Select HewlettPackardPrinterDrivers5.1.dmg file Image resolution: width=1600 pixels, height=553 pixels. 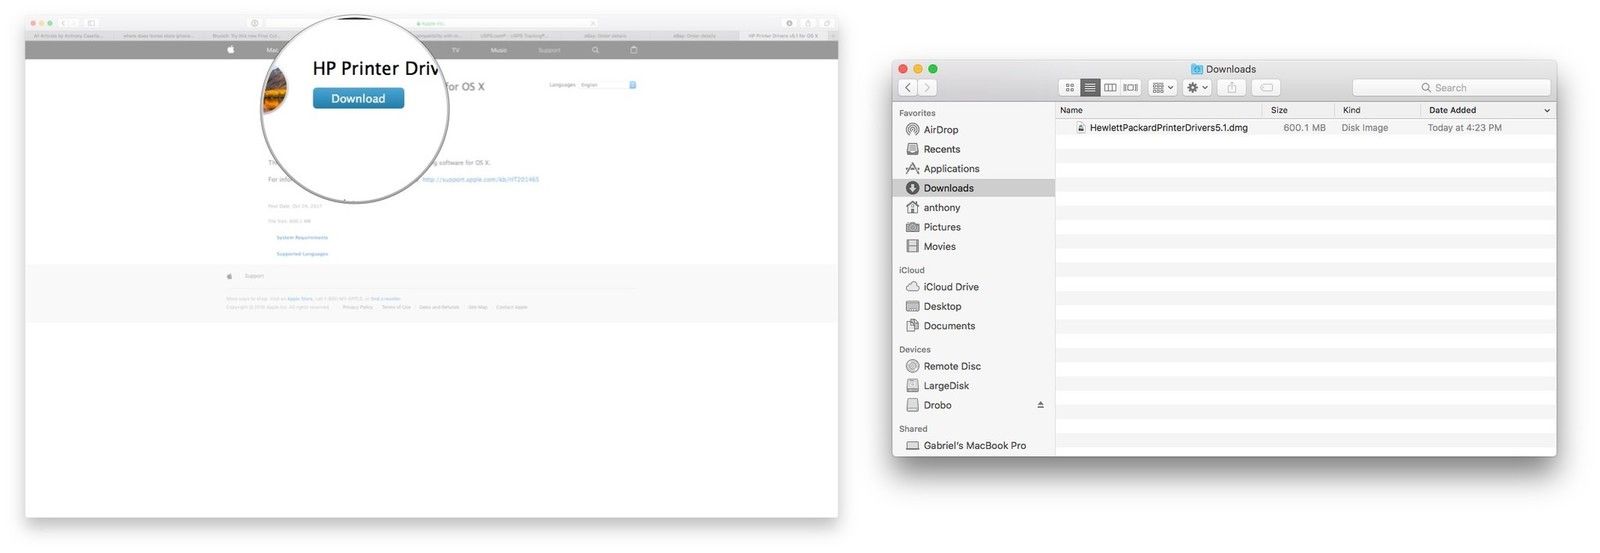coord(1168,128)
